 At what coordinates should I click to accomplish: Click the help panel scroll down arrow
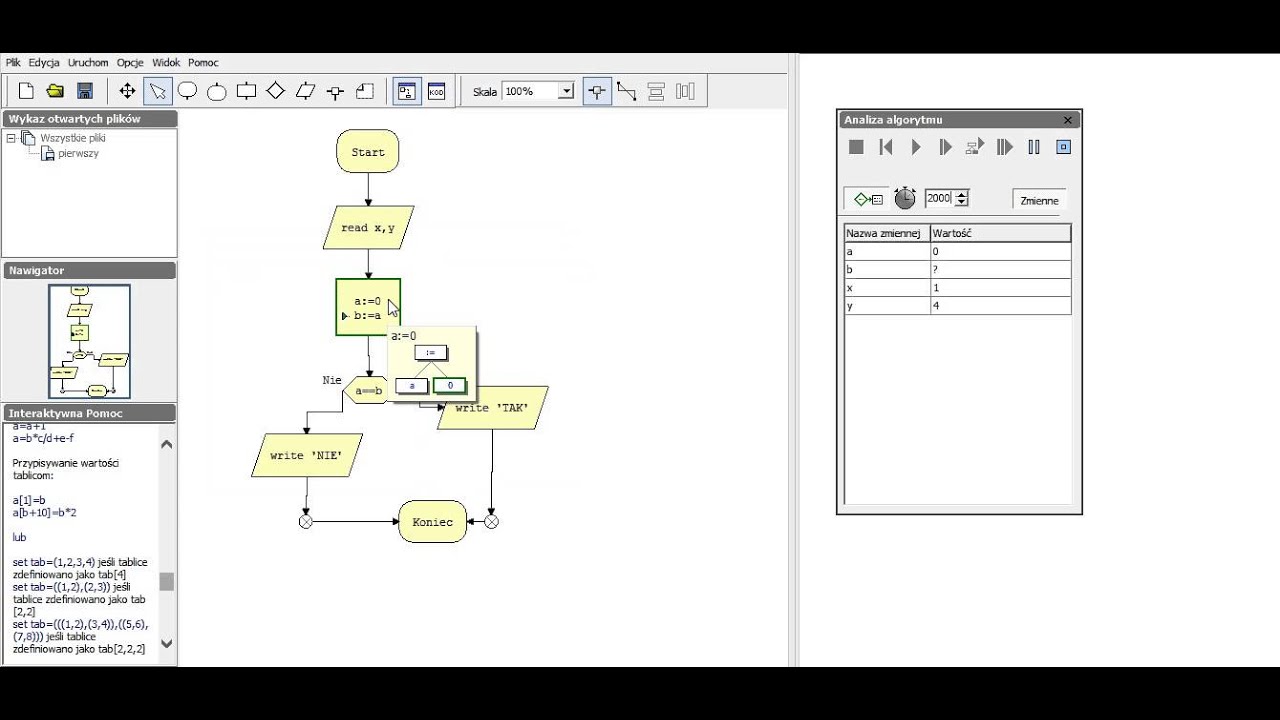pyautogui.click(x=167, y=644)
